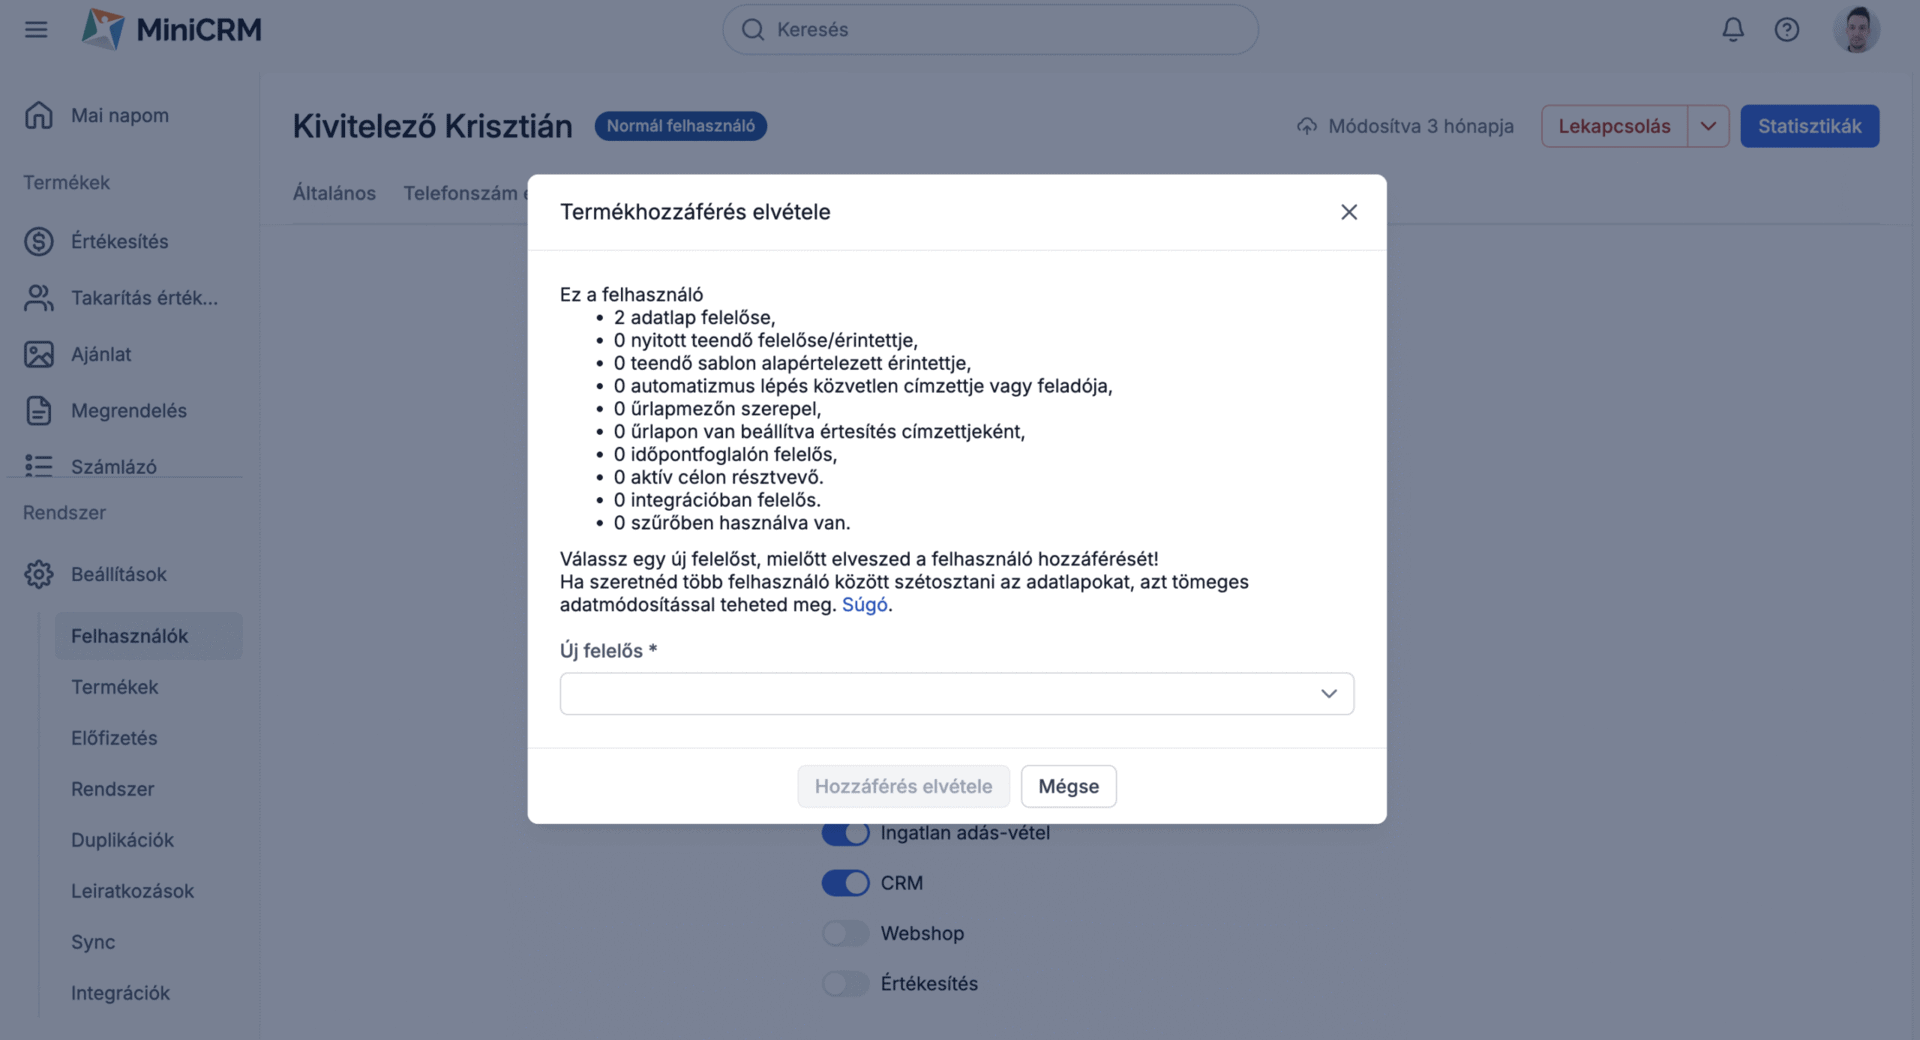Turn off the CRM toggle
Image resolution: width=1920 pixels, height=1040 pixels.
click(x=846, y=883)
